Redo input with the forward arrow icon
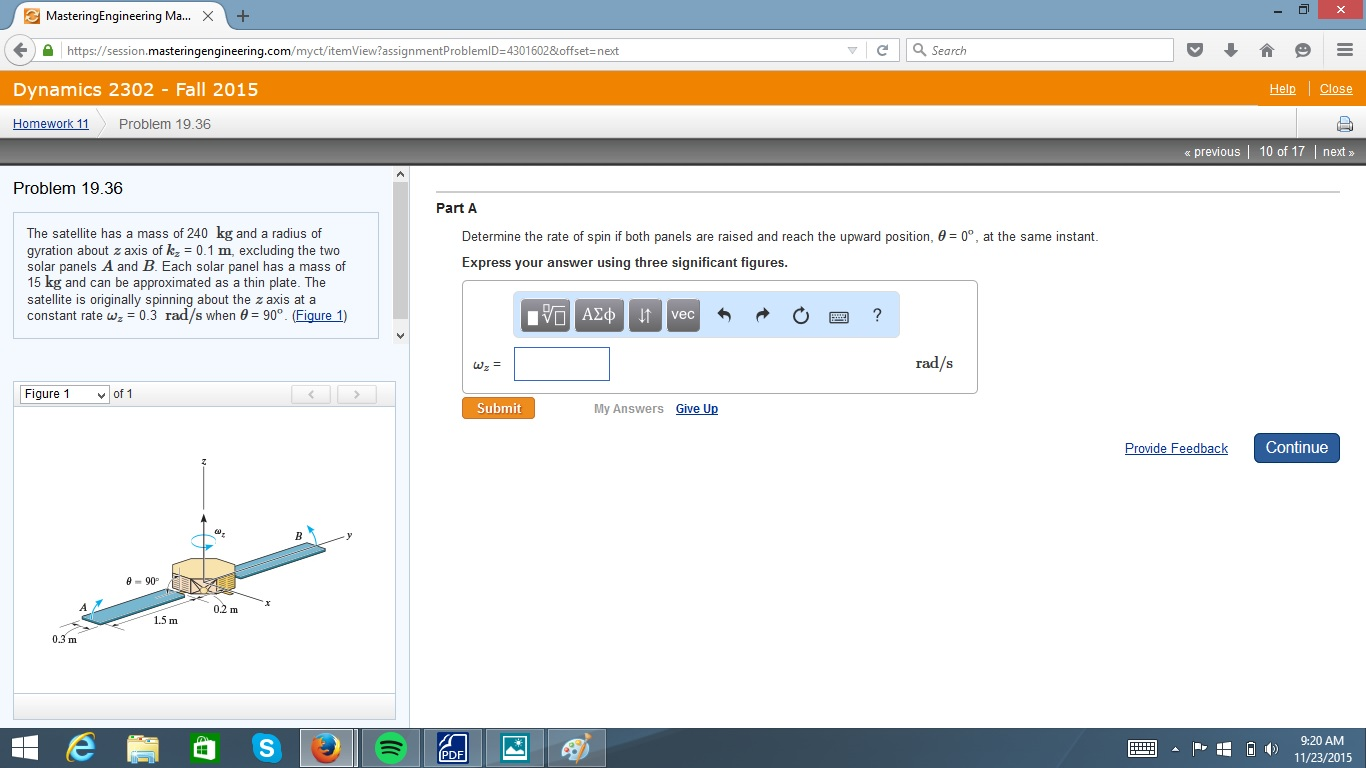The height and width of the screenshot is (768, 1366). (761, 314)
